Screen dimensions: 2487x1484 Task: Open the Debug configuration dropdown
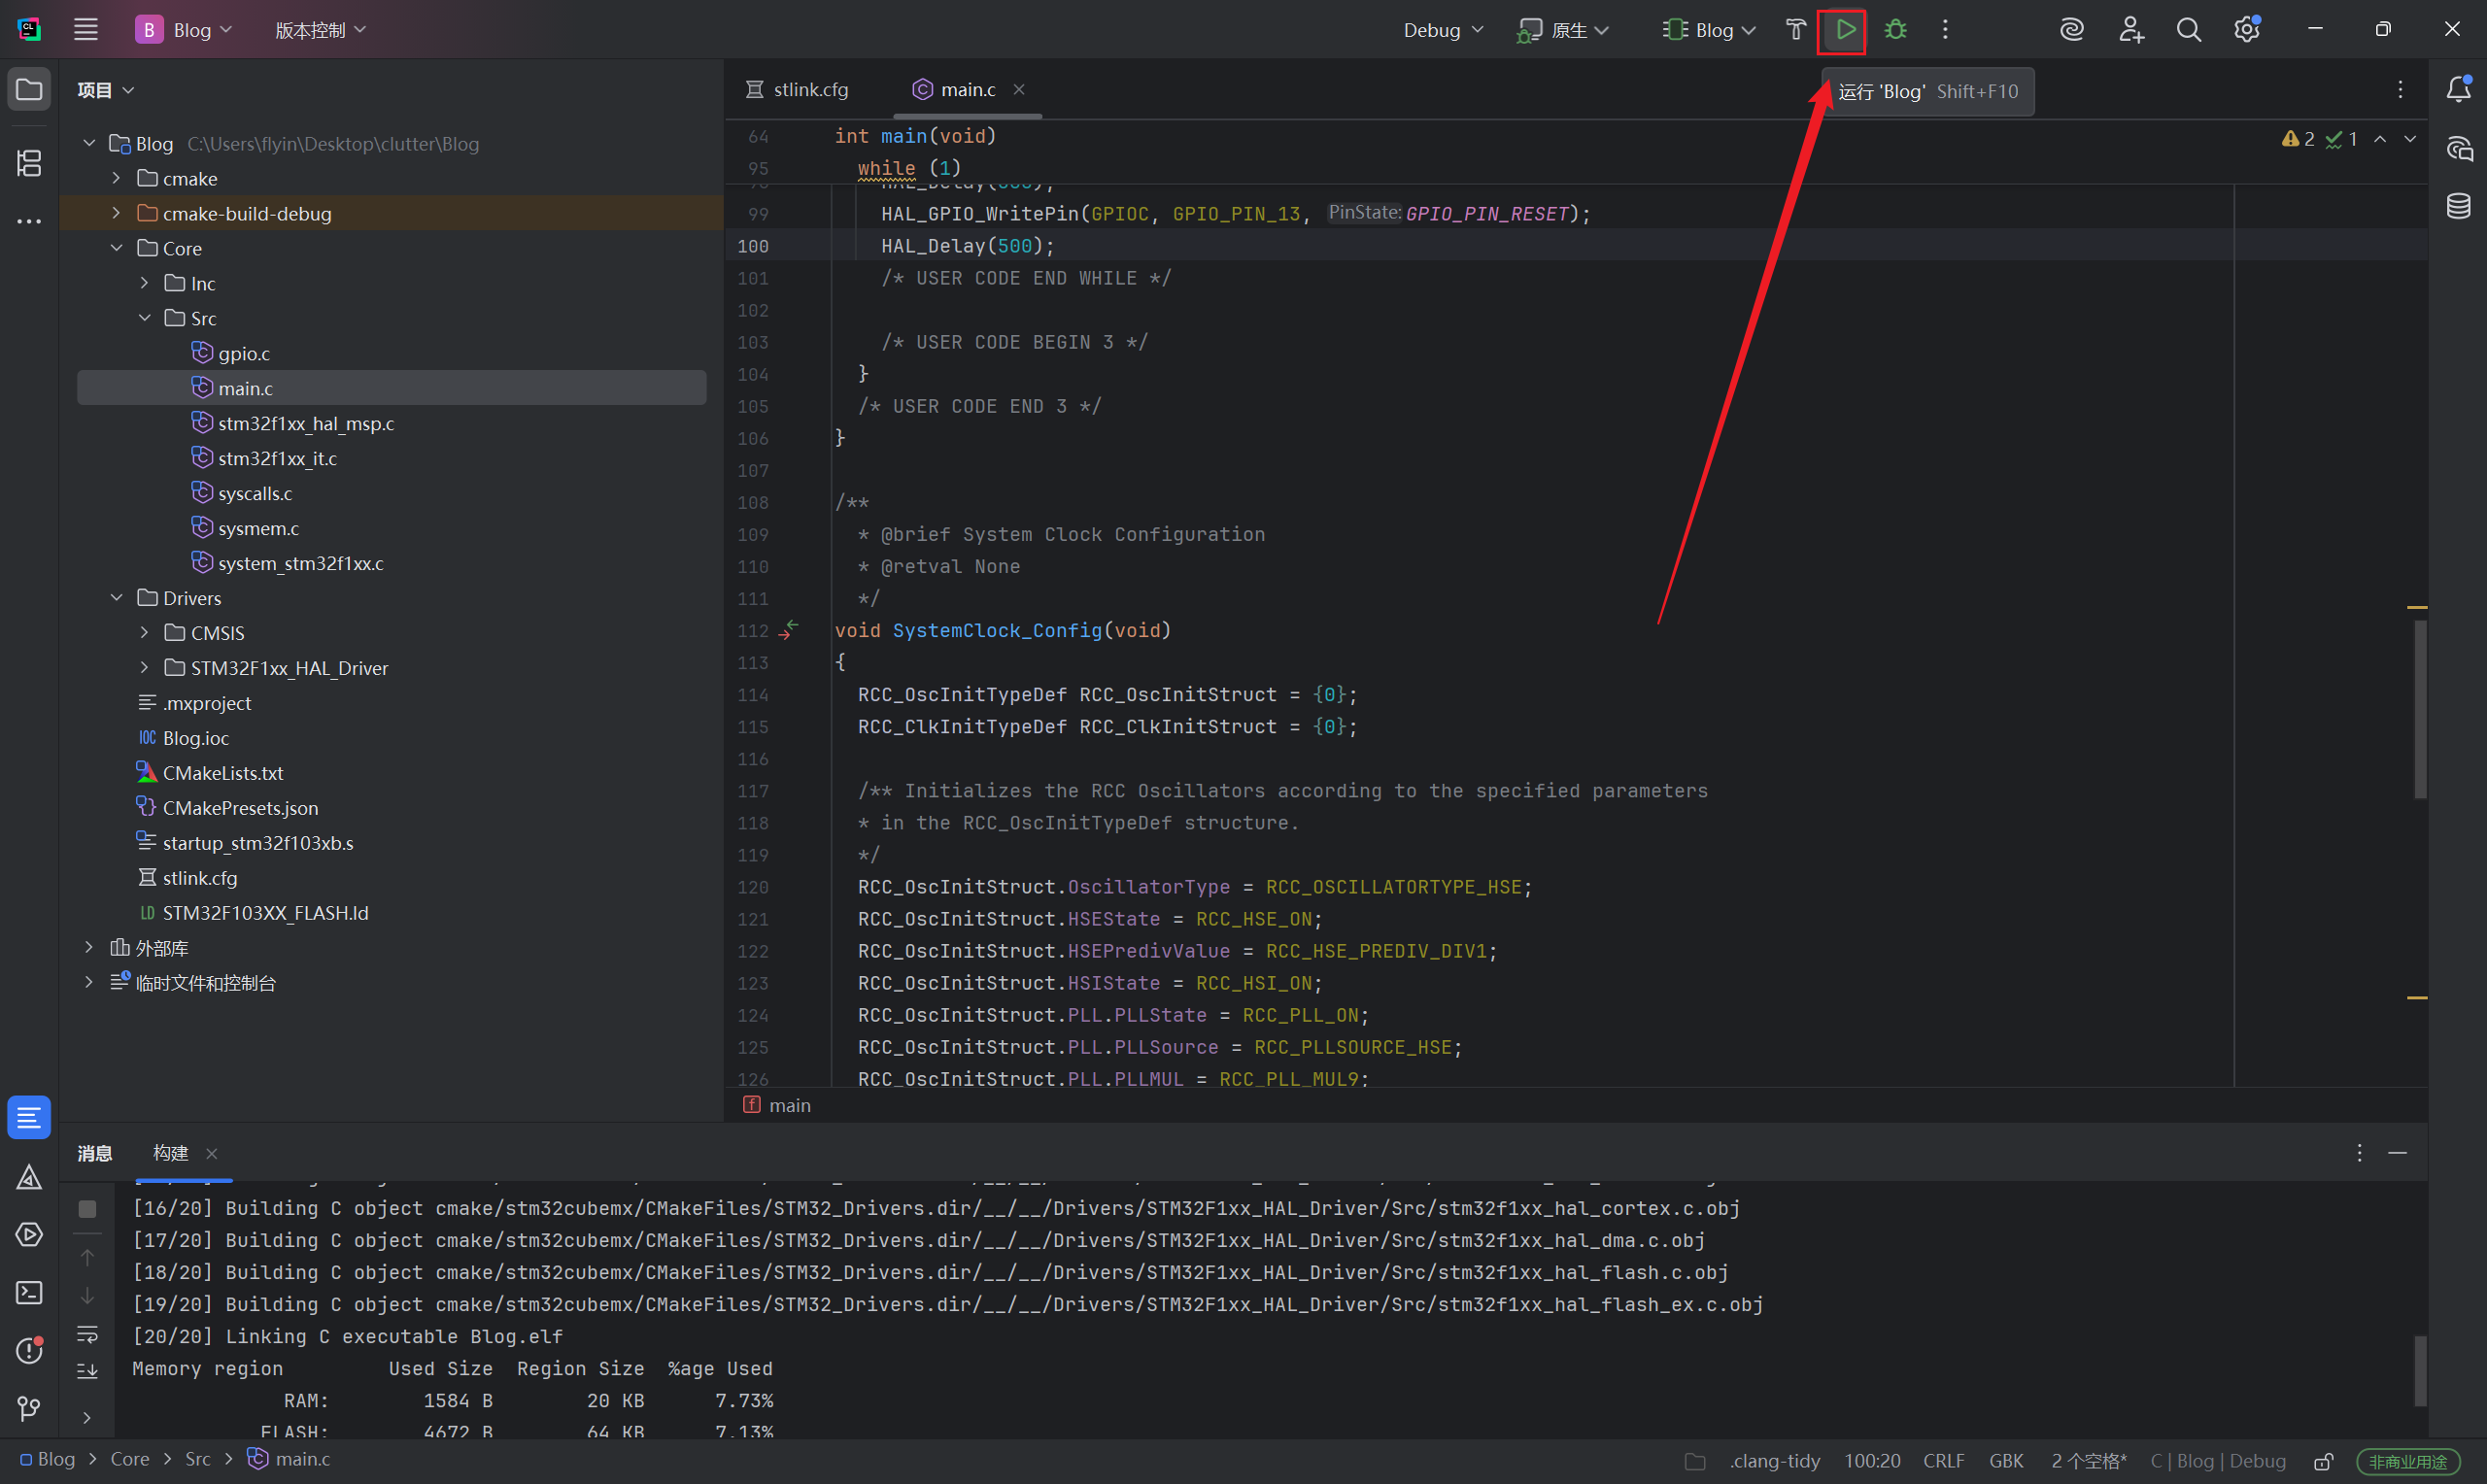[x=1442, y=30]
